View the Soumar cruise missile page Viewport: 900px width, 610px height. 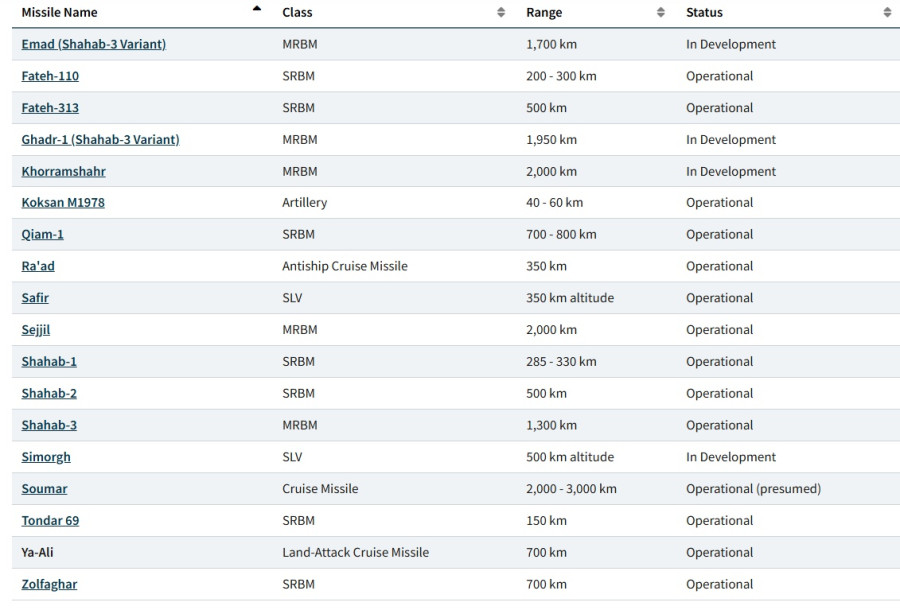(x=44, y=489)
